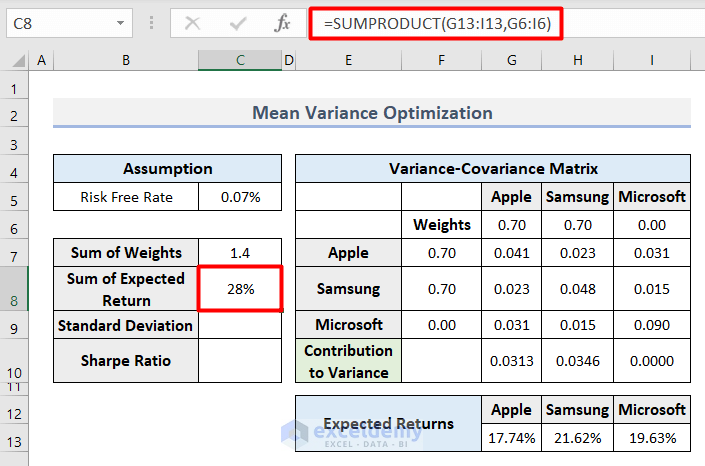
Task: Click the Sum of Weights cell showing 1.4
Action: click(x=240, y=253)
